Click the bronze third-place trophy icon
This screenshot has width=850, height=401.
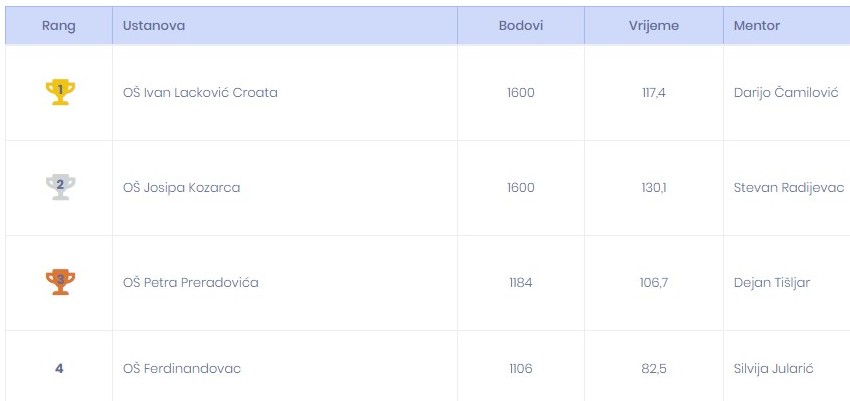pyautogui.click(x=60, y=282)
